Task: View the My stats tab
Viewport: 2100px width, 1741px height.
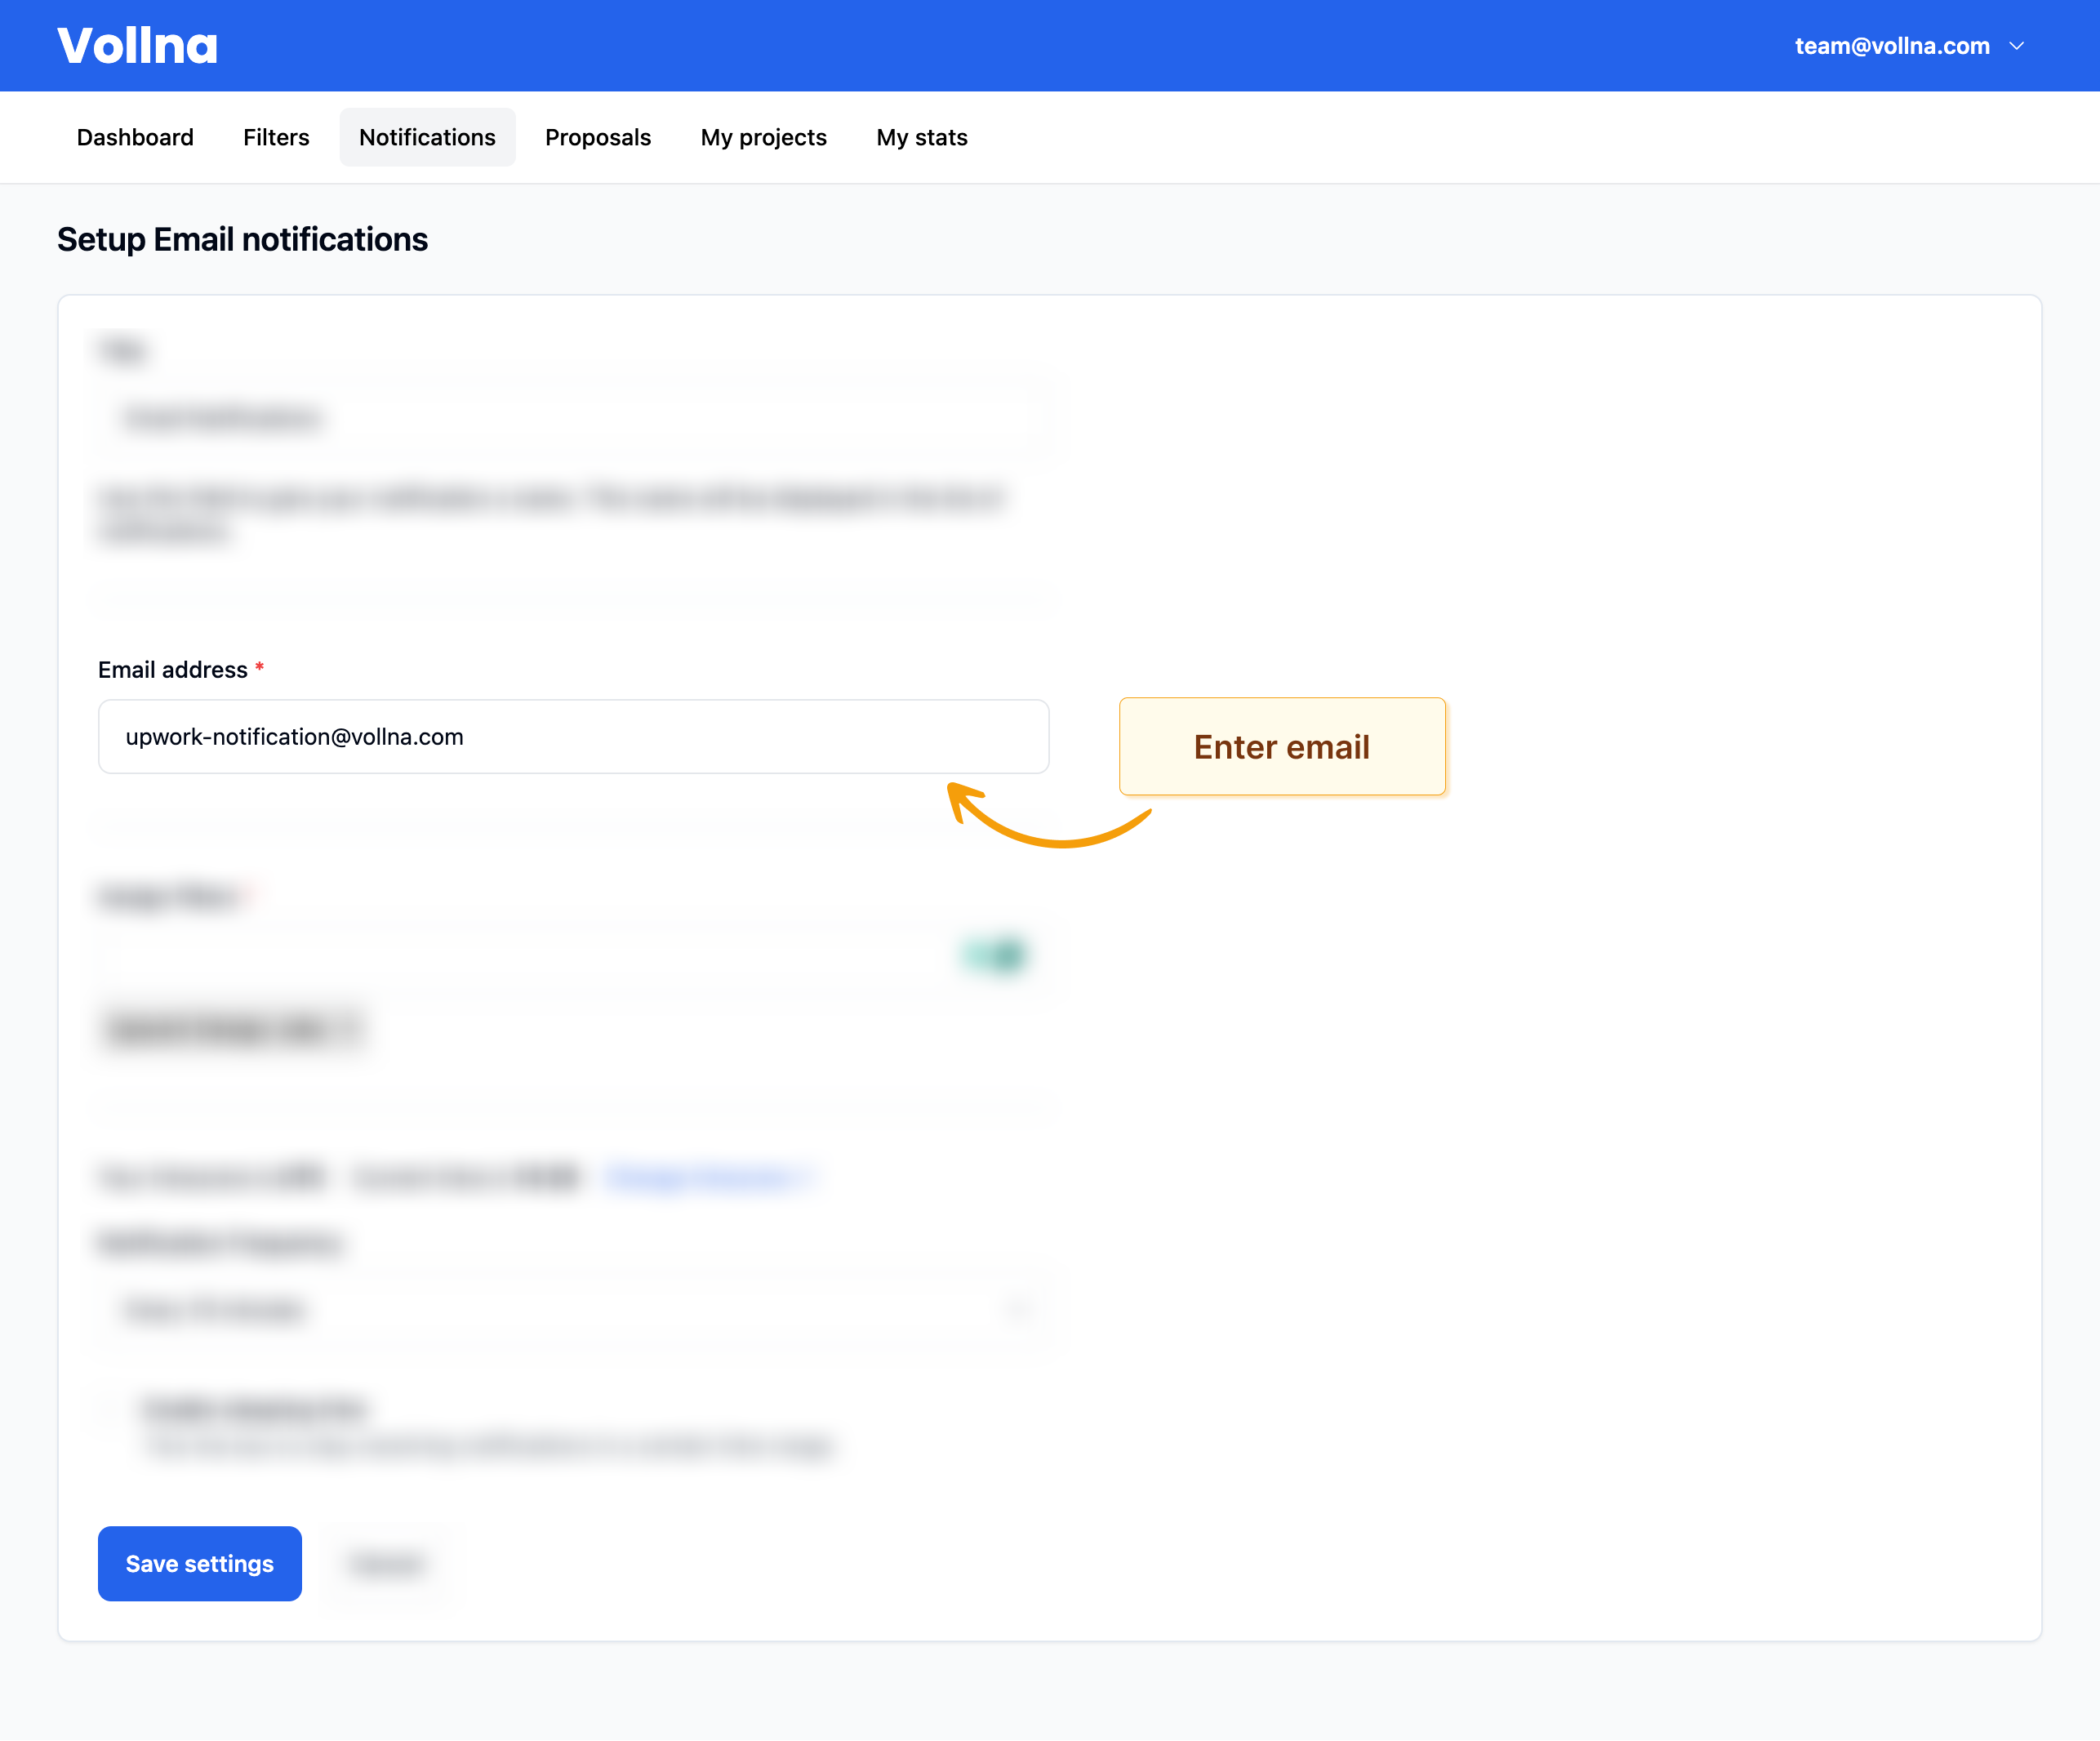Action: pos(921,137)
